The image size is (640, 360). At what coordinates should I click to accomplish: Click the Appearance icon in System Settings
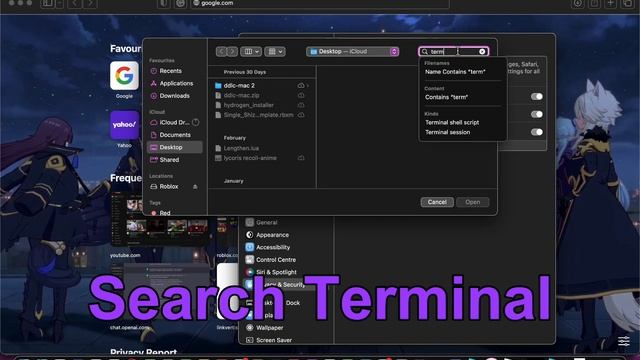tap(249, 235)
